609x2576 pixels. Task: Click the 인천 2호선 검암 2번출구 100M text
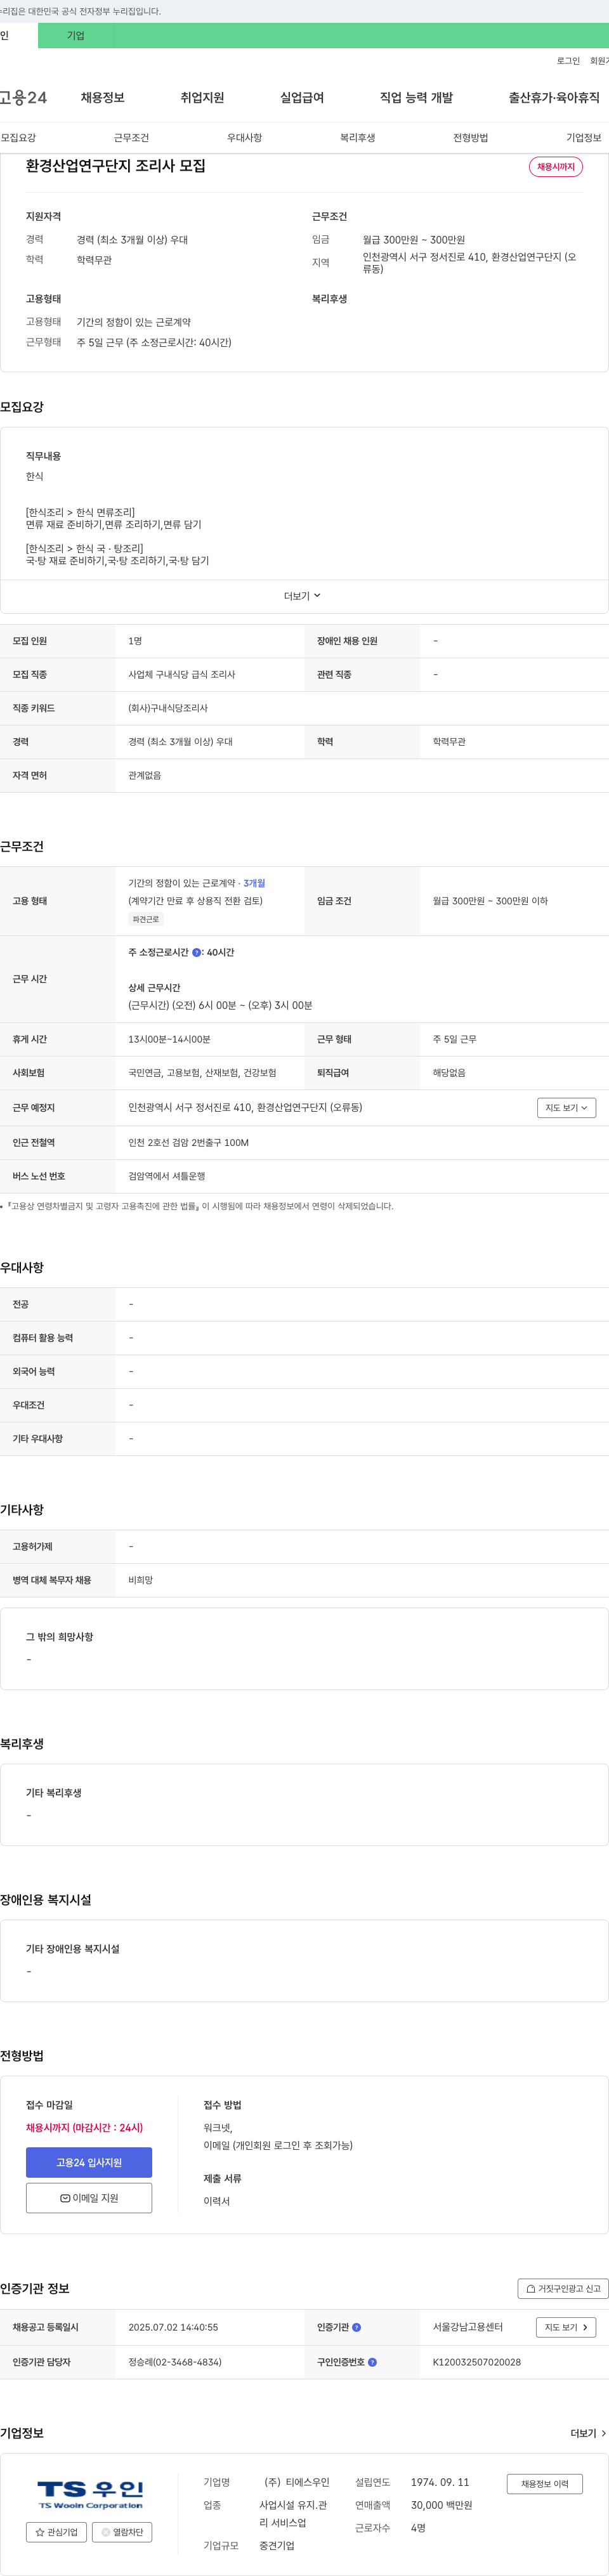click(189, 1142)
